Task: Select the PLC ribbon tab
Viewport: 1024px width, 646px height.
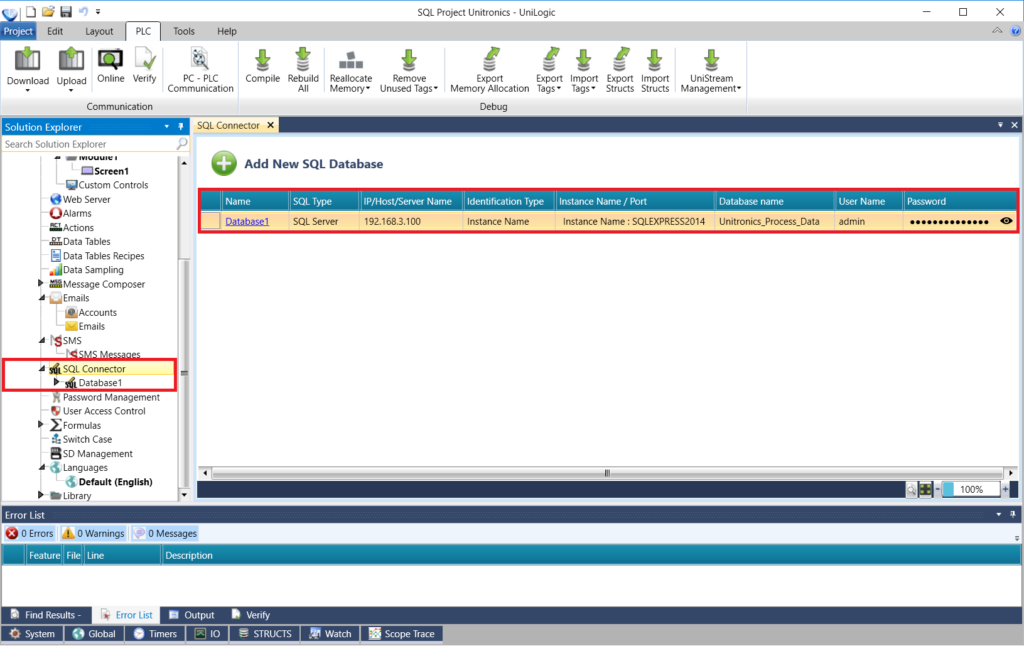Action: pyautogui.click(x=143, y=31)
